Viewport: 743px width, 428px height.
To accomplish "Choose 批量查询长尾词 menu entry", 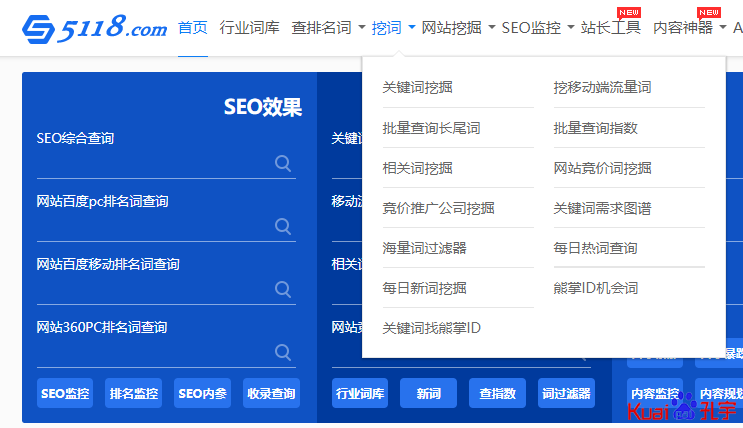I will (x=431, y=128).
